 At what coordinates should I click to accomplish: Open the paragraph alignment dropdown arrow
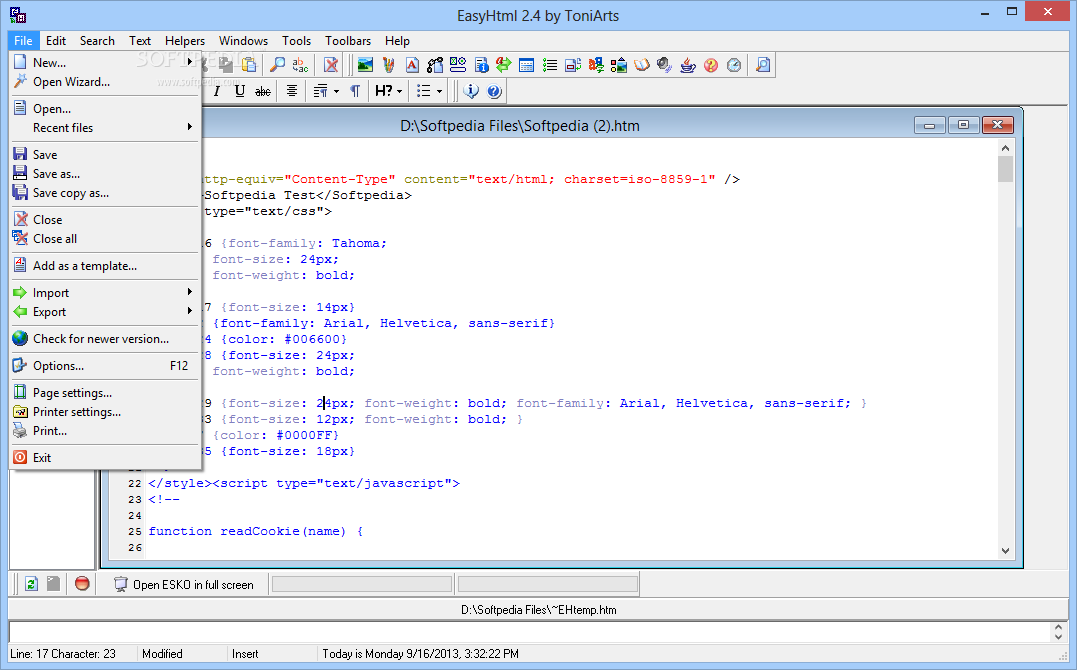coord(336,91)
